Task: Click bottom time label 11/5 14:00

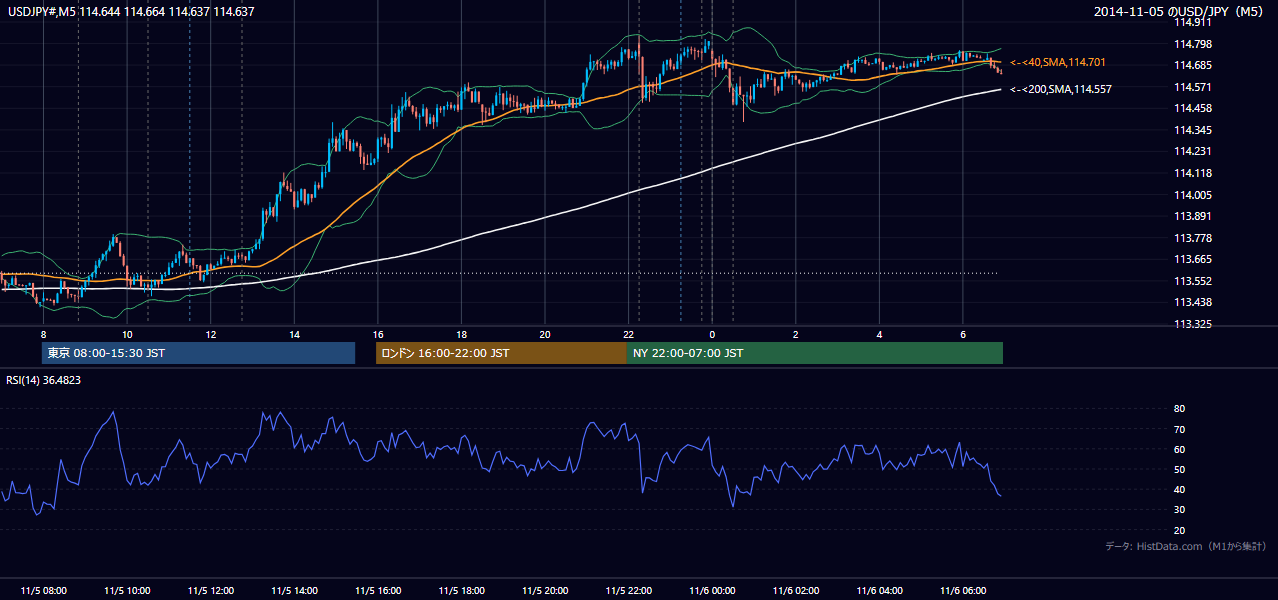Action: coord(294,591)
